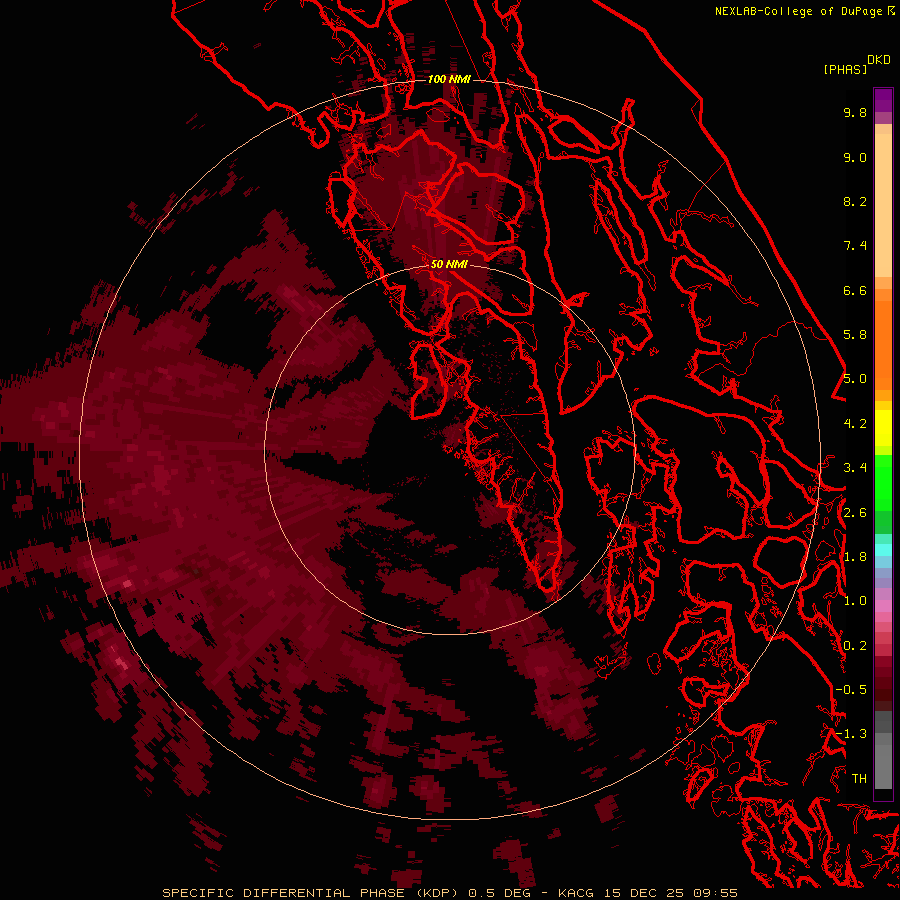The width and height of the screenshot is (900, 900).
Task: Click the 100 NMI range ring label
Action: pyautogui.click(x=449, y=79)
